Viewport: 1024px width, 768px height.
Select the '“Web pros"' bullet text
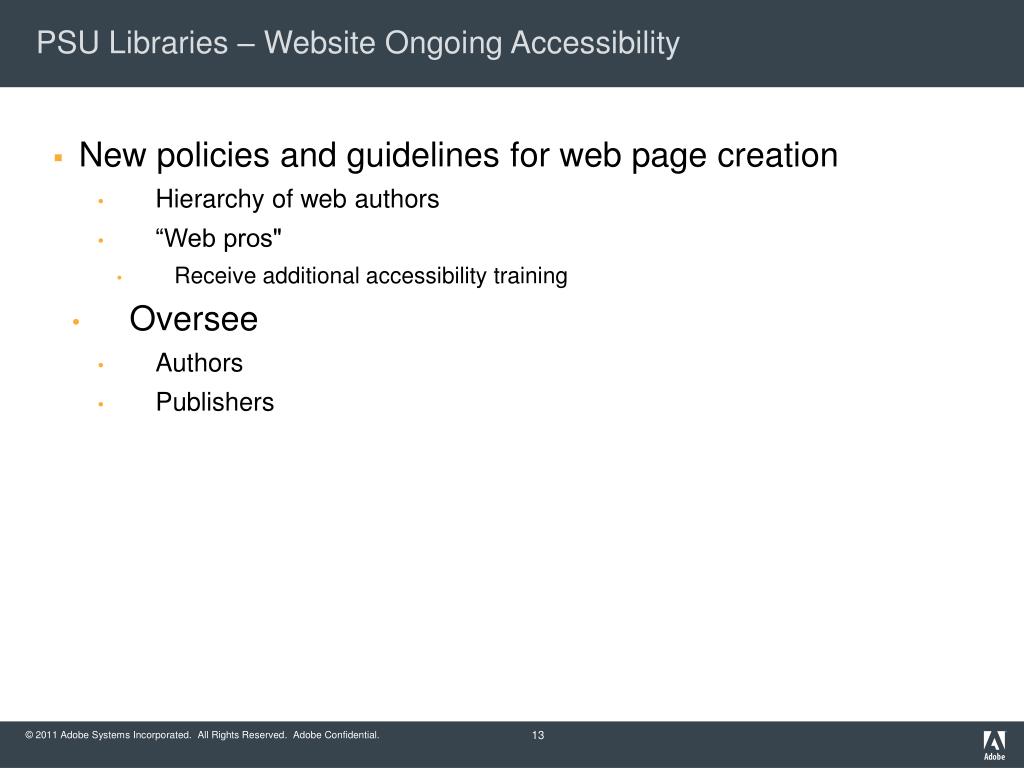pos(219,238)
